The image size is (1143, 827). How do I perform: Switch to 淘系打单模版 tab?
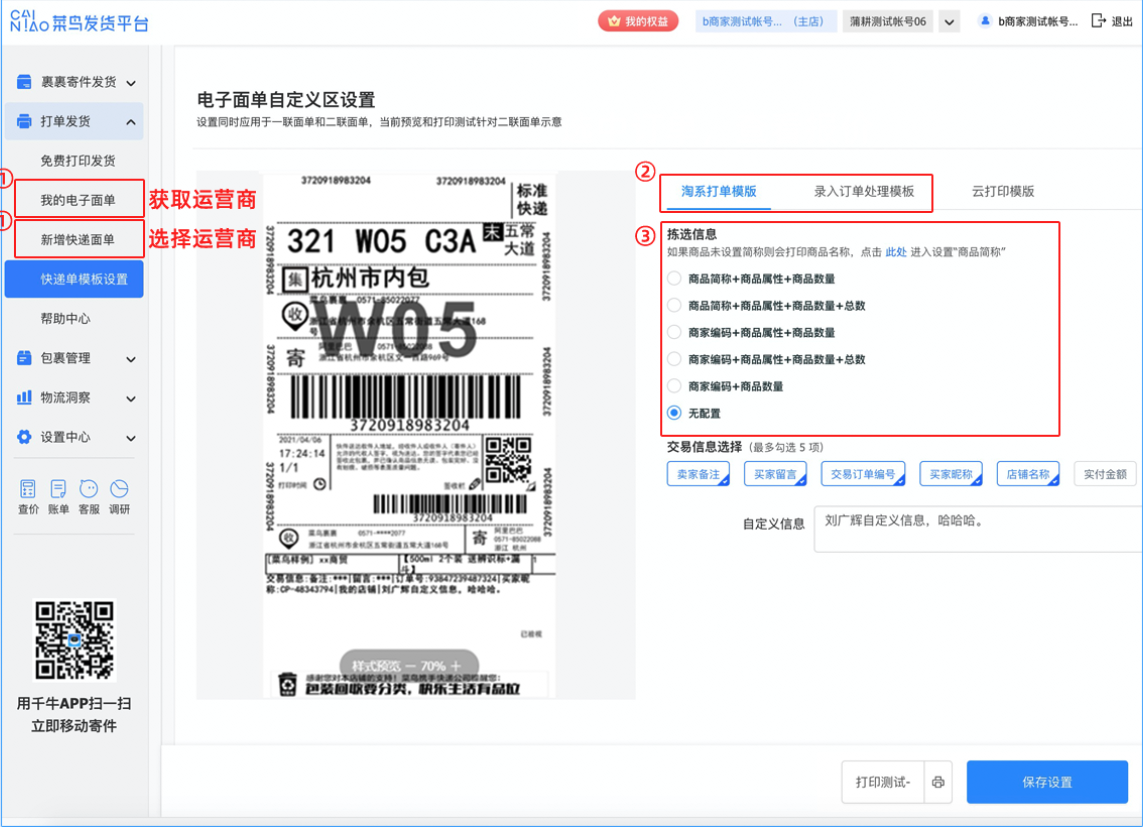click(x=719, y=191)
